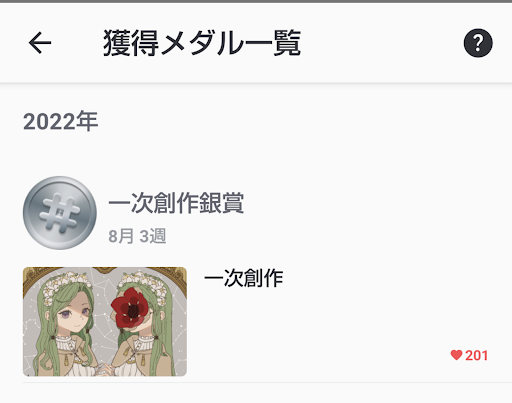Image resolution: width=512 pixels, height=403 pixels.
Task: Click the red heart icon
Action: coord(456,355)
